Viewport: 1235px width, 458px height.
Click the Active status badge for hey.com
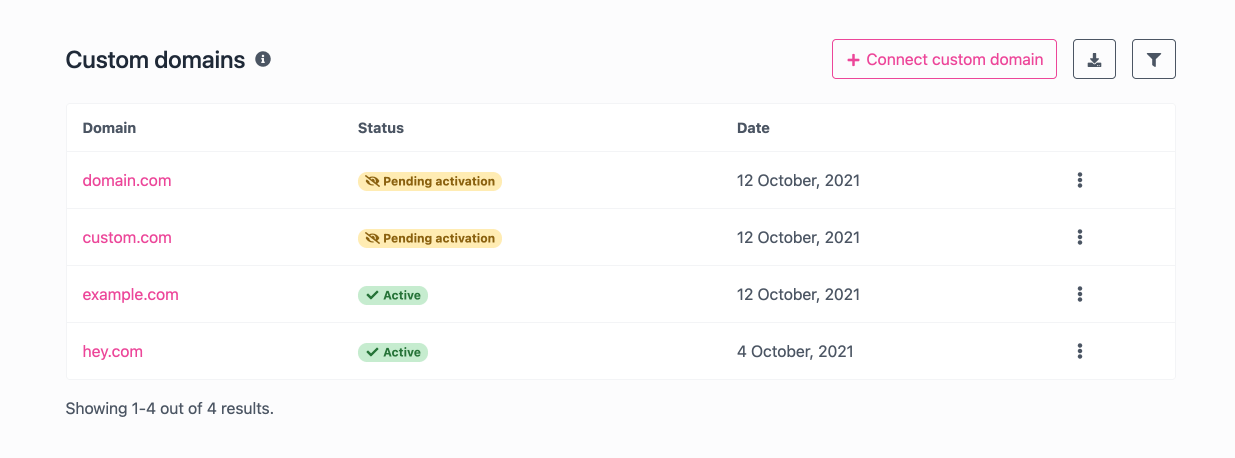click(393, 352)
